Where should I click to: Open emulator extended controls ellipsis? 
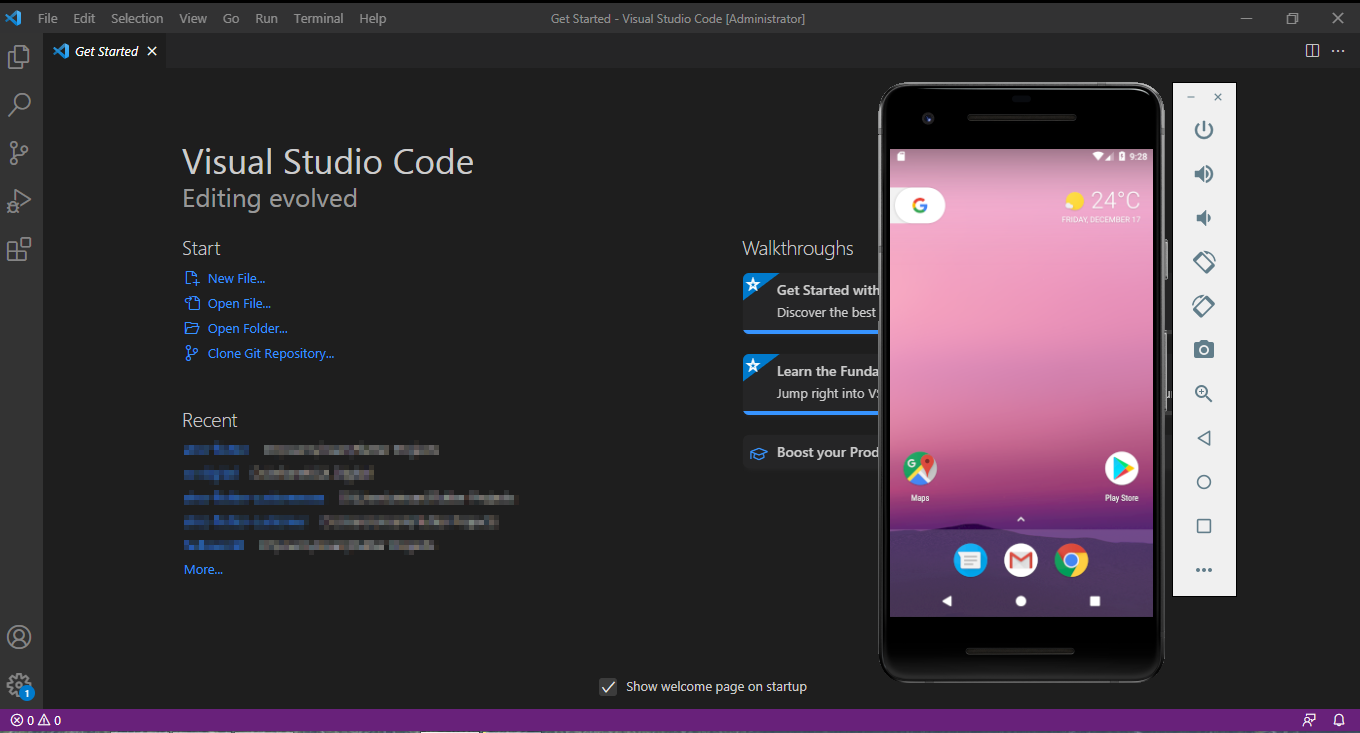click(x=1204, y=570)
